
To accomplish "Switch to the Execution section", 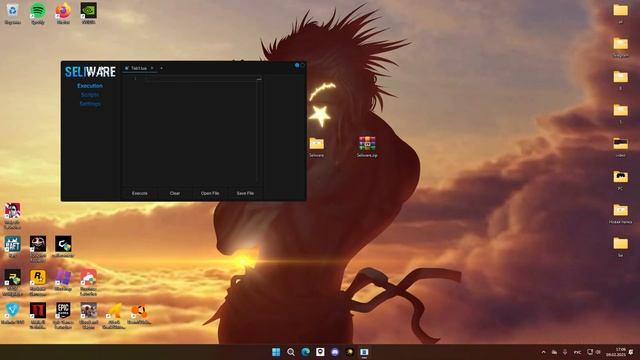I will pos(90,86).
